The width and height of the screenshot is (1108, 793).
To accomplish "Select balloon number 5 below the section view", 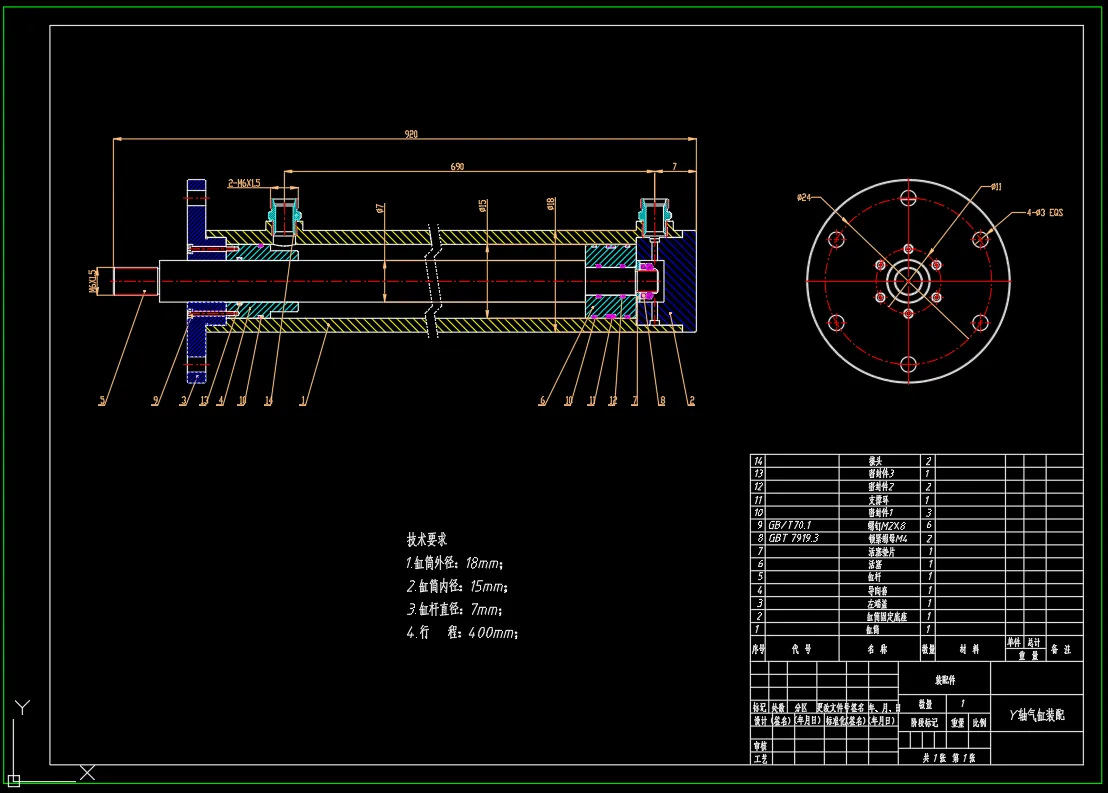I will 102,401.
